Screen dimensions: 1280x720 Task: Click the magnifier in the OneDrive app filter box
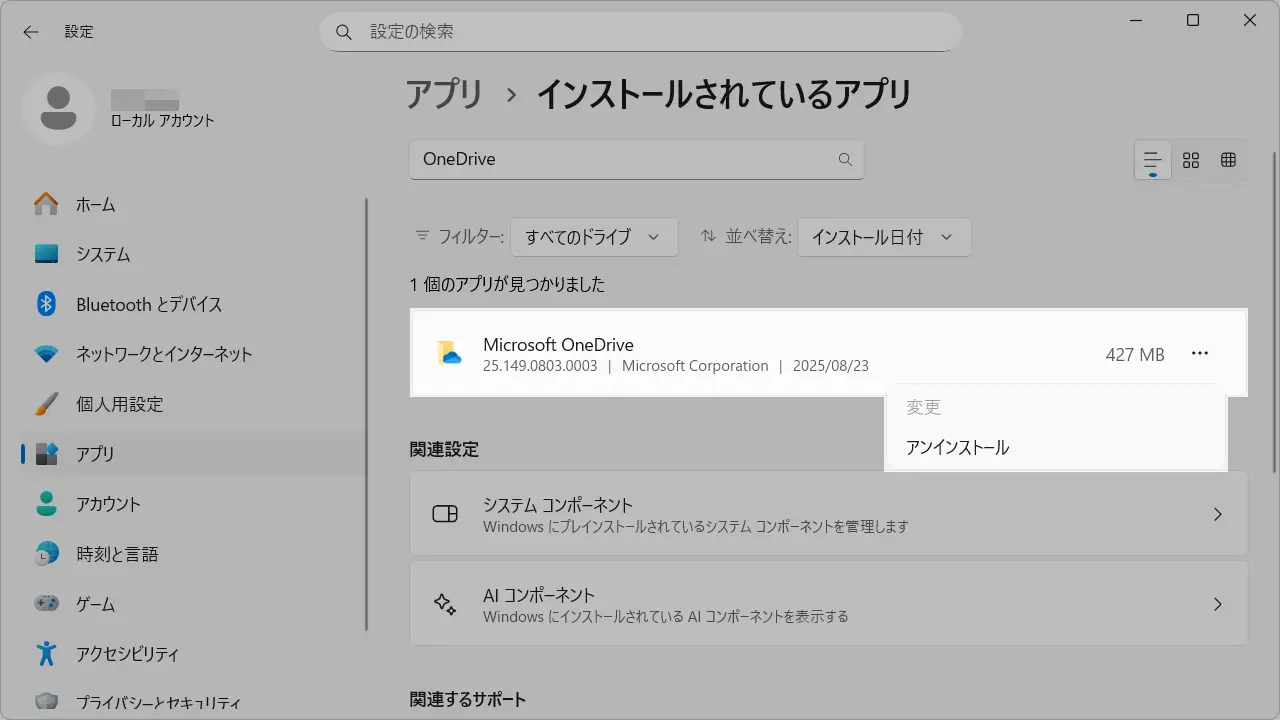(845, 159)
